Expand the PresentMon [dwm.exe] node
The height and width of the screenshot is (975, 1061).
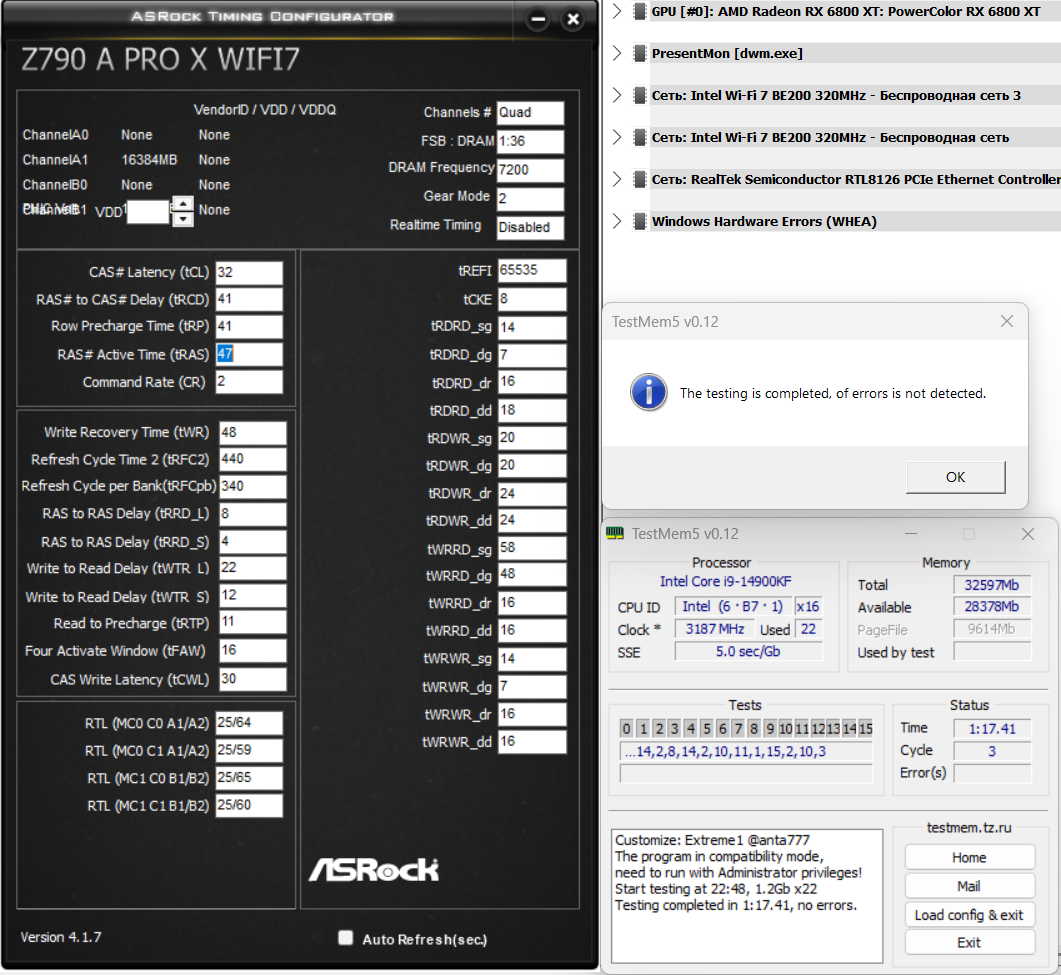pos(616,53)
